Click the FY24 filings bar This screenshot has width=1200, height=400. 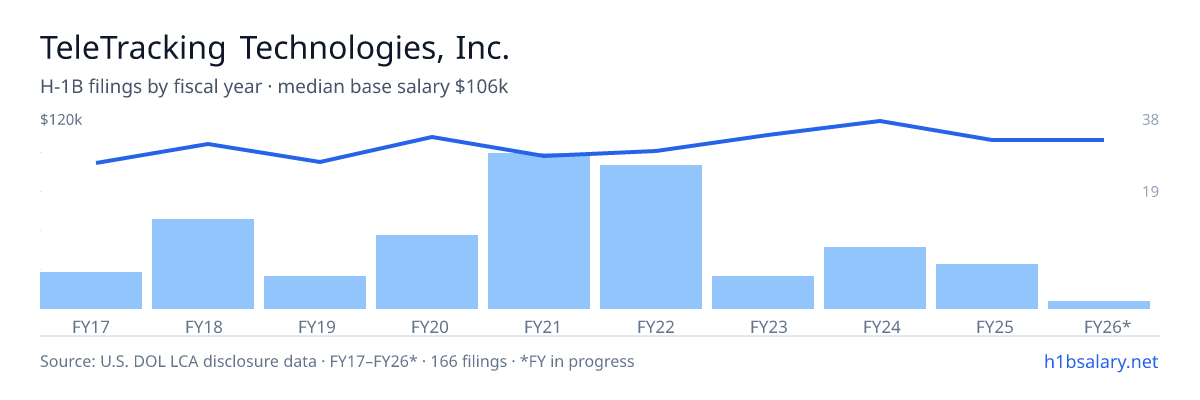875,278
